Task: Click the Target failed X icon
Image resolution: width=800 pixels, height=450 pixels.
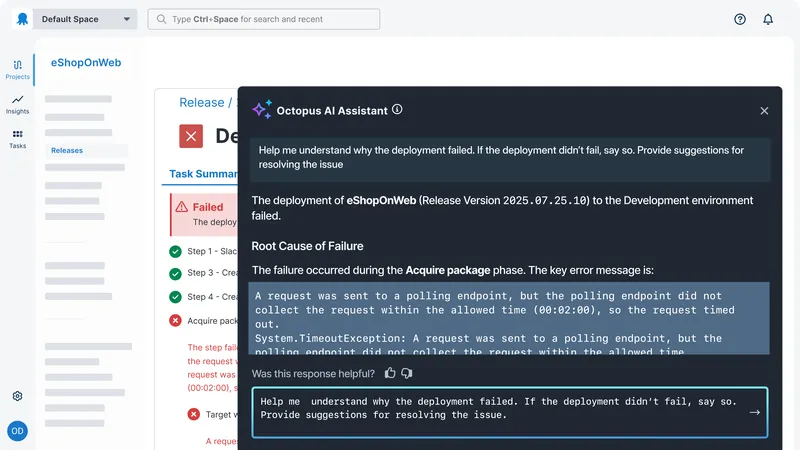Action: tap(193, 414)
